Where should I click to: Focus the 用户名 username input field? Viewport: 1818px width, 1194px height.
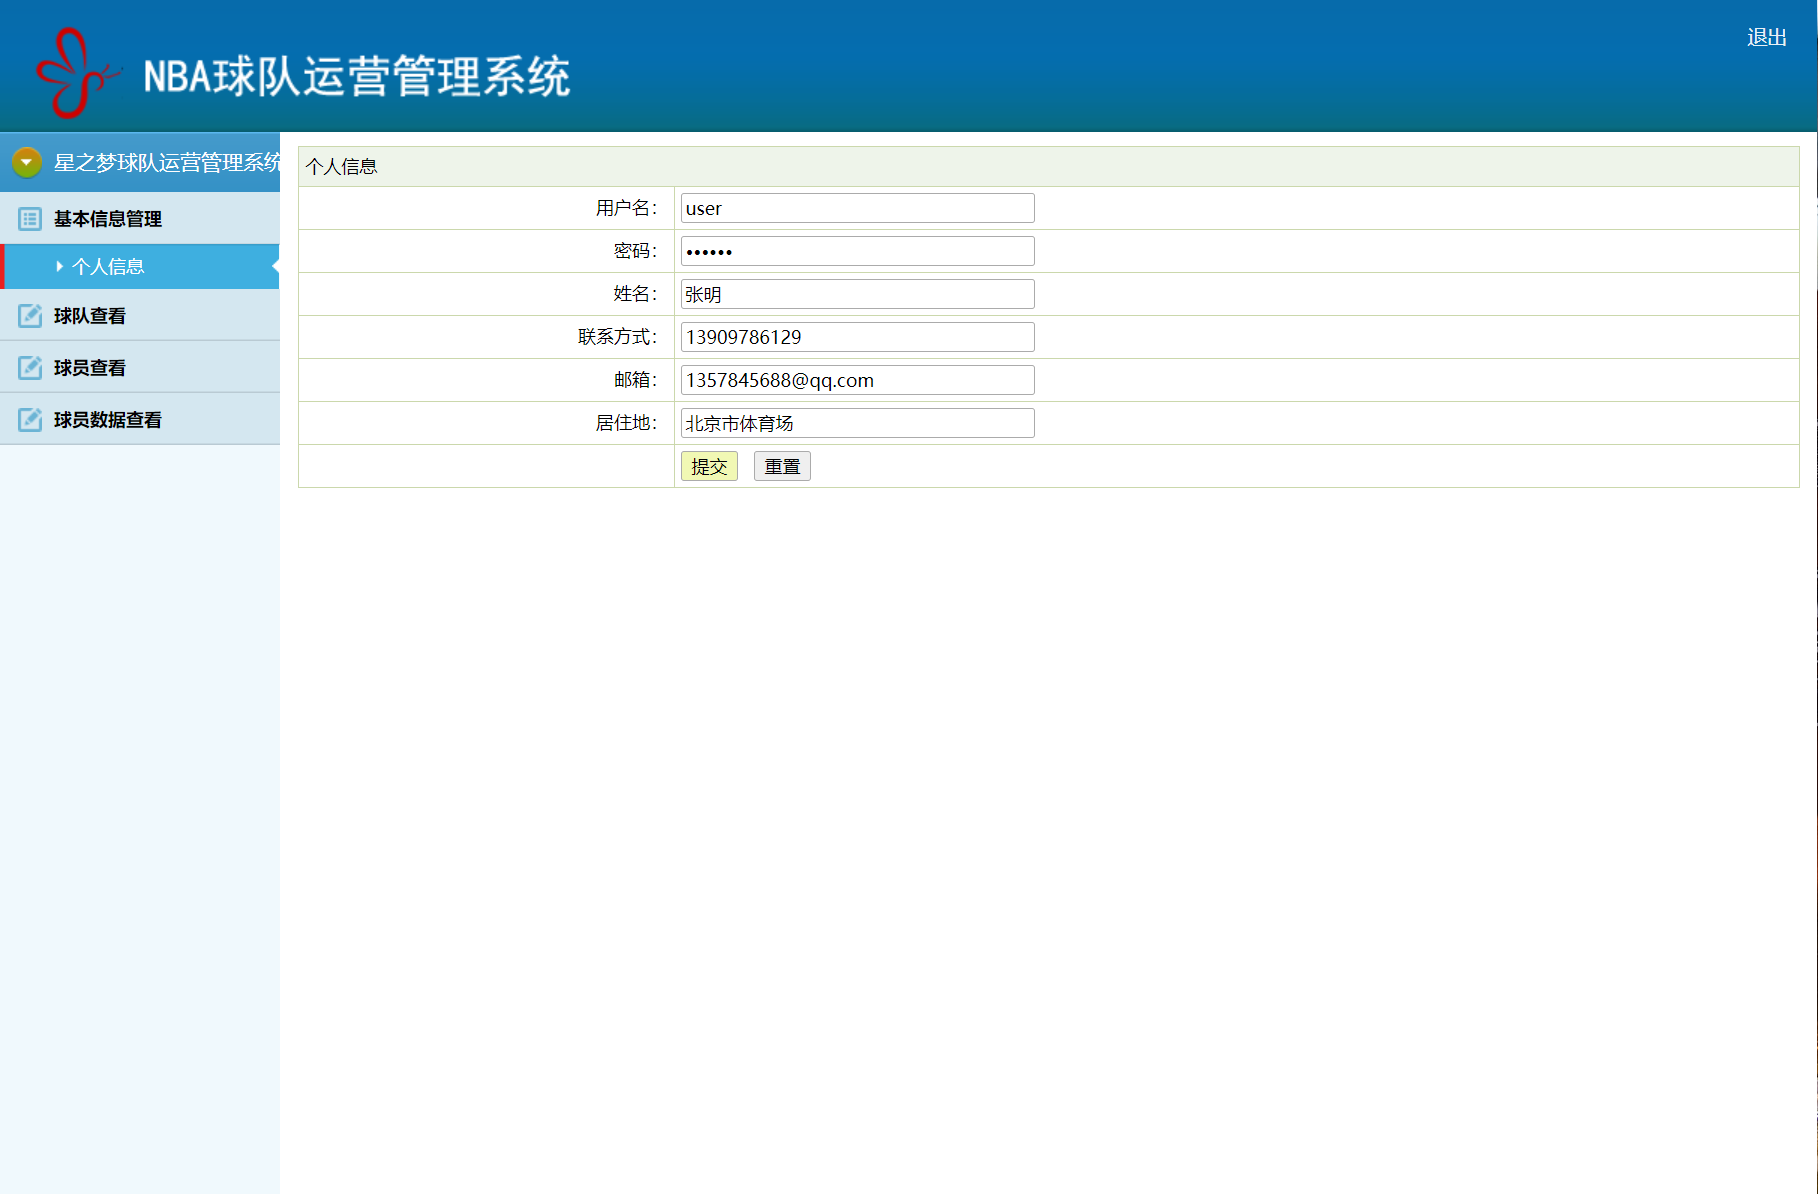coord(856,207)
